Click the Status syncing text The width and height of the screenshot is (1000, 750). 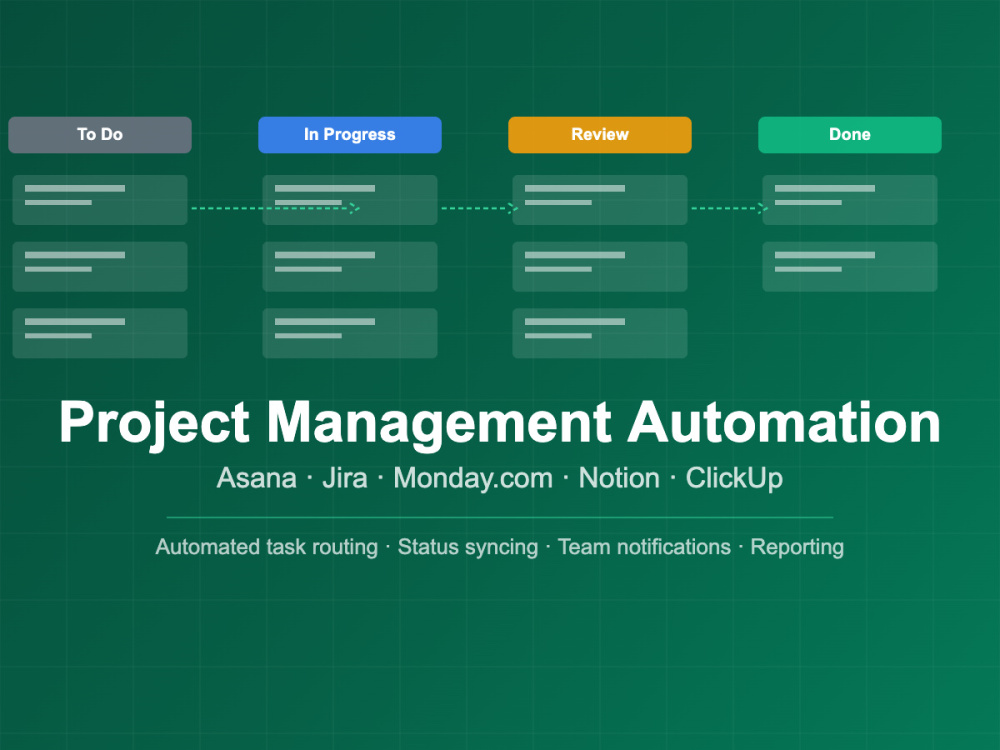point(468,547)
